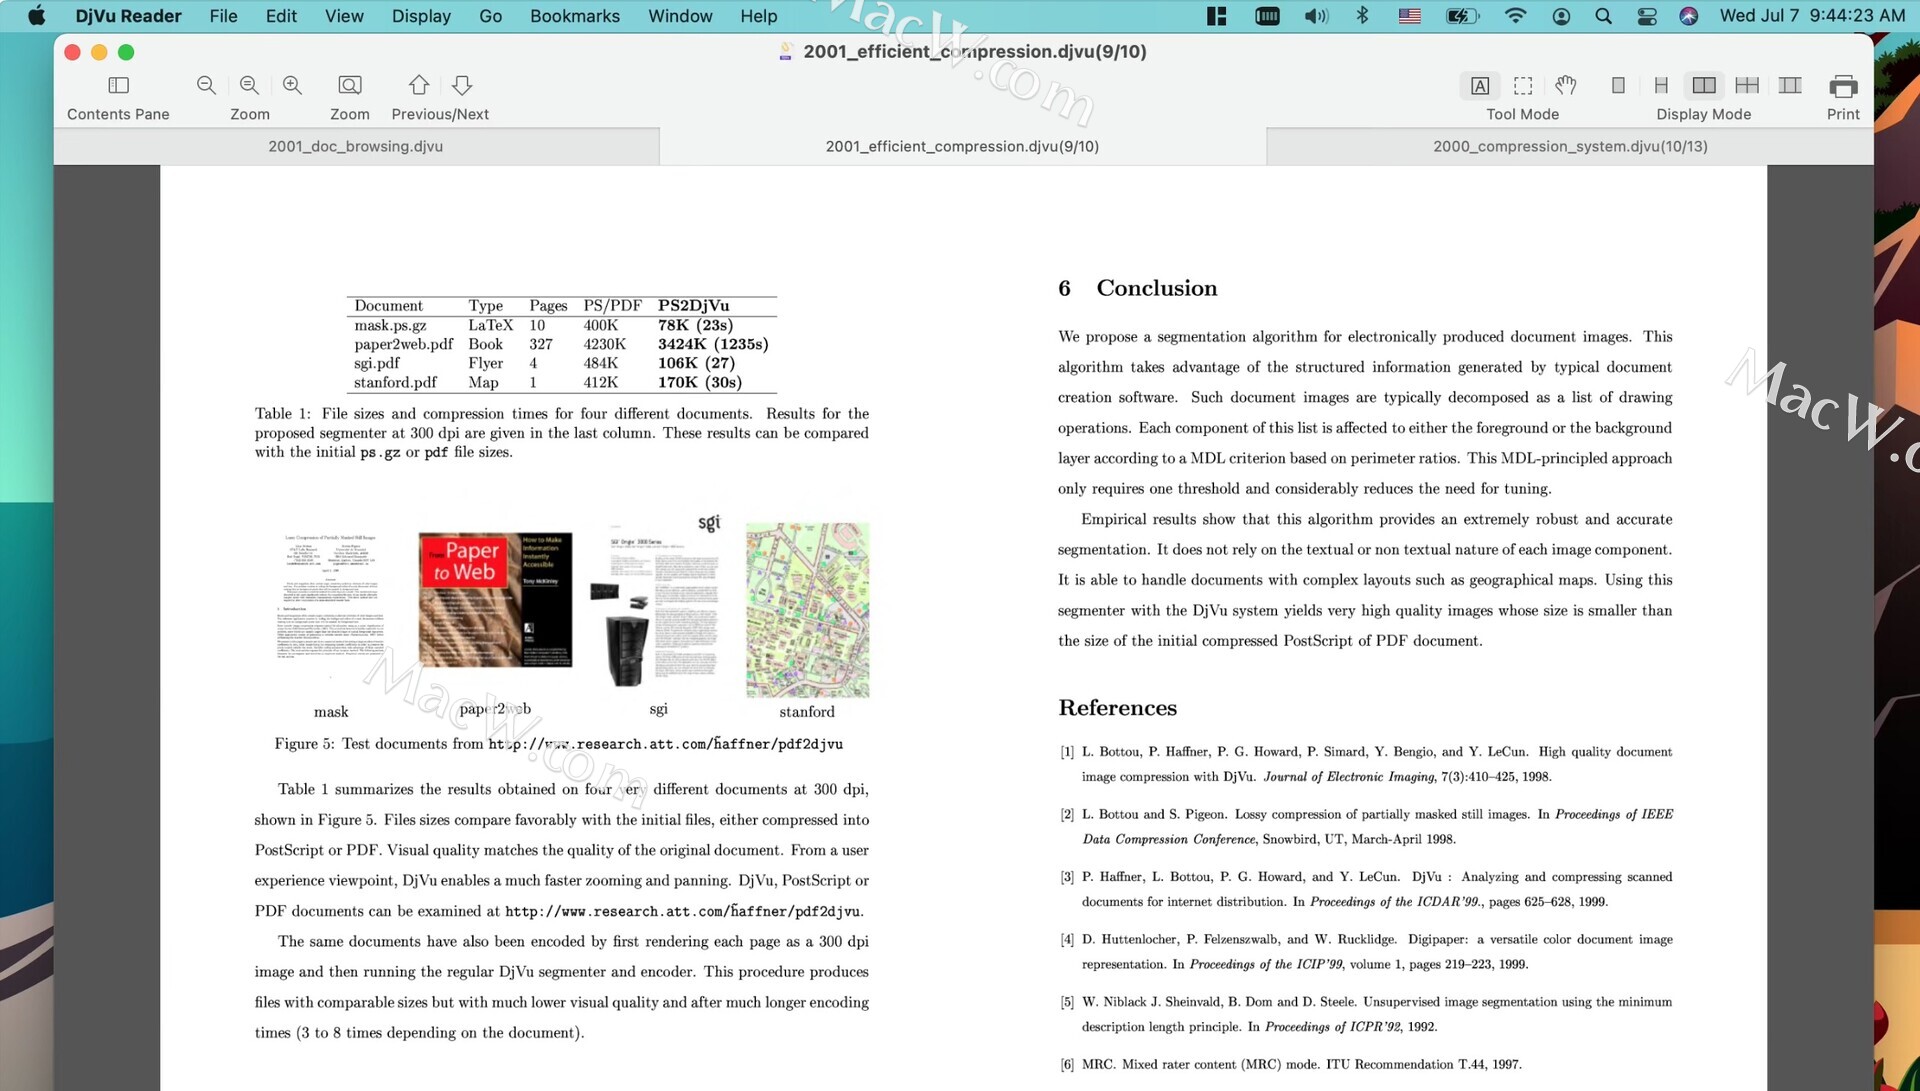This screenshot has height=1091, width=1920.
Task: Click reference number [1]
Action: (1067, 752)
